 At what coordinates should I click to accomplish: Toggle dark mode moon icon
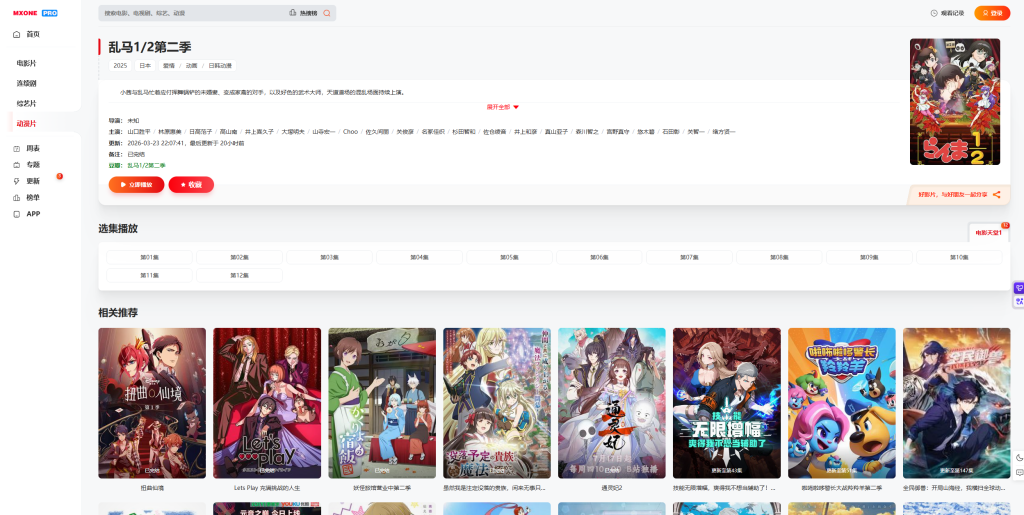(1019, 458)
